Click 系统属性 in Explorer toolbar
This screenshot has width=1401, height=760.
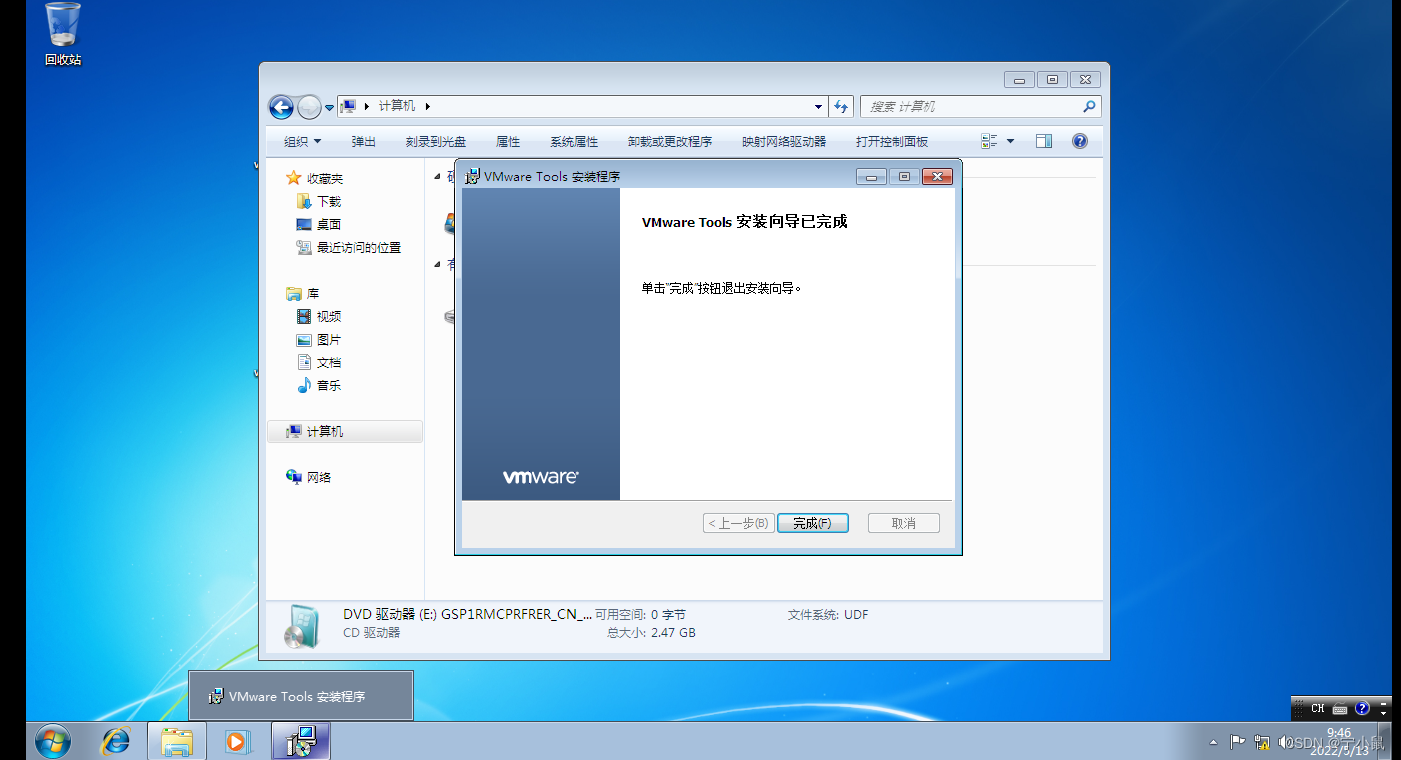[x=574, y=142]
